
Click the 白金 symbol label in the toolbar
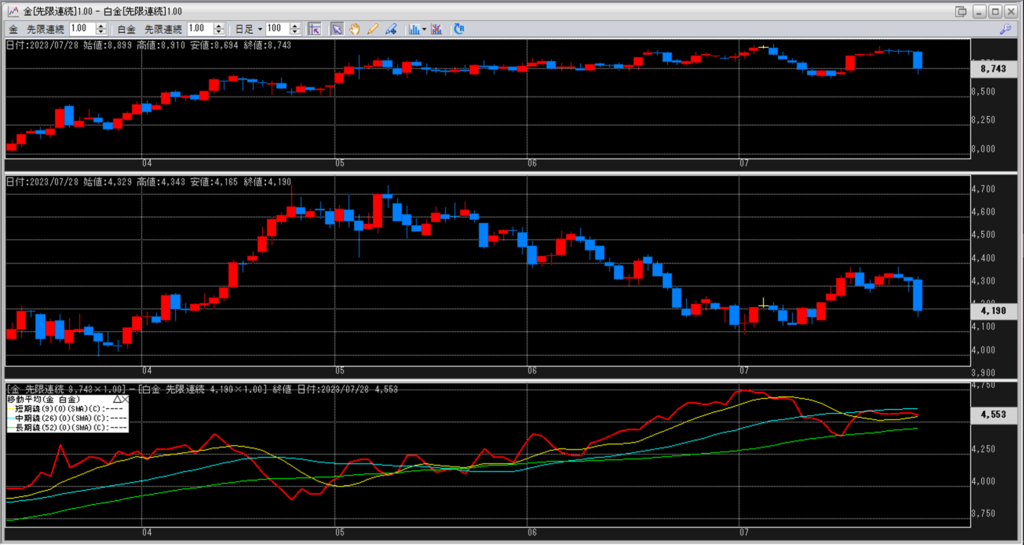coord(127,29)
